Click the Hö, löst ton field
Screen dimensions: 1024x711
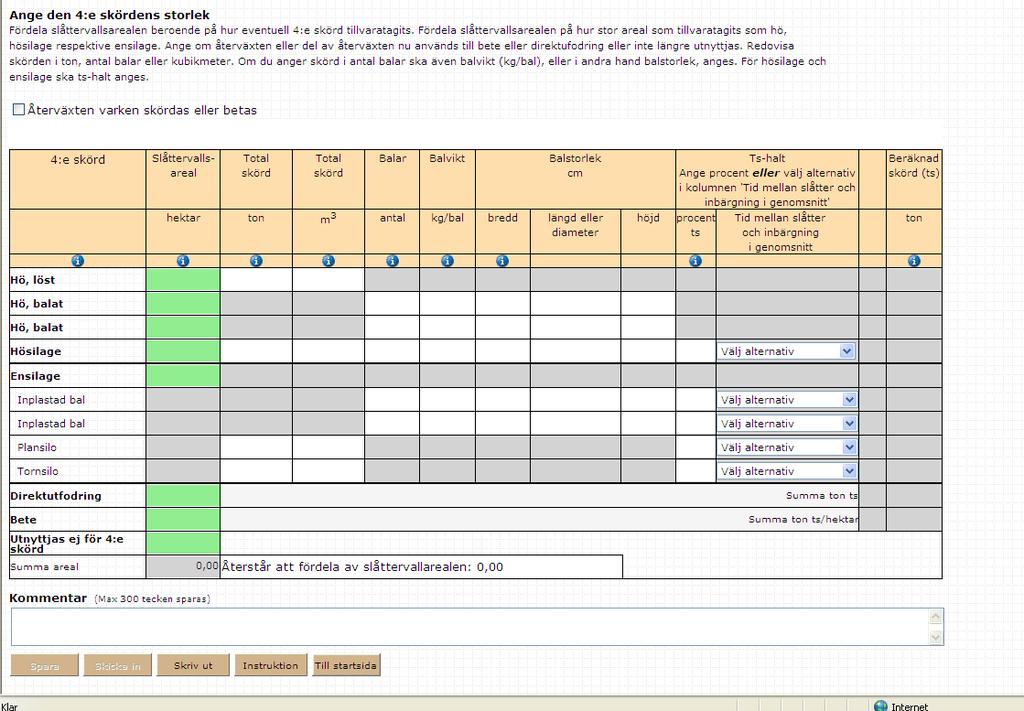pyautogui.click(x=256, y=279)
